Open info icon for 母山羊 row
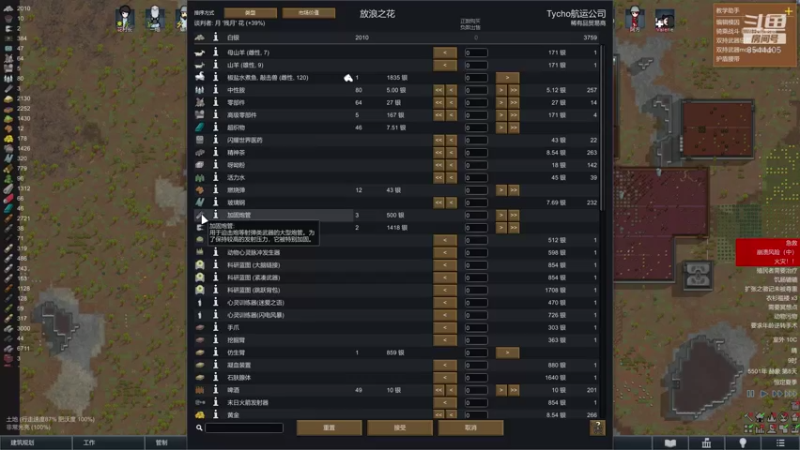 (215, 52)
